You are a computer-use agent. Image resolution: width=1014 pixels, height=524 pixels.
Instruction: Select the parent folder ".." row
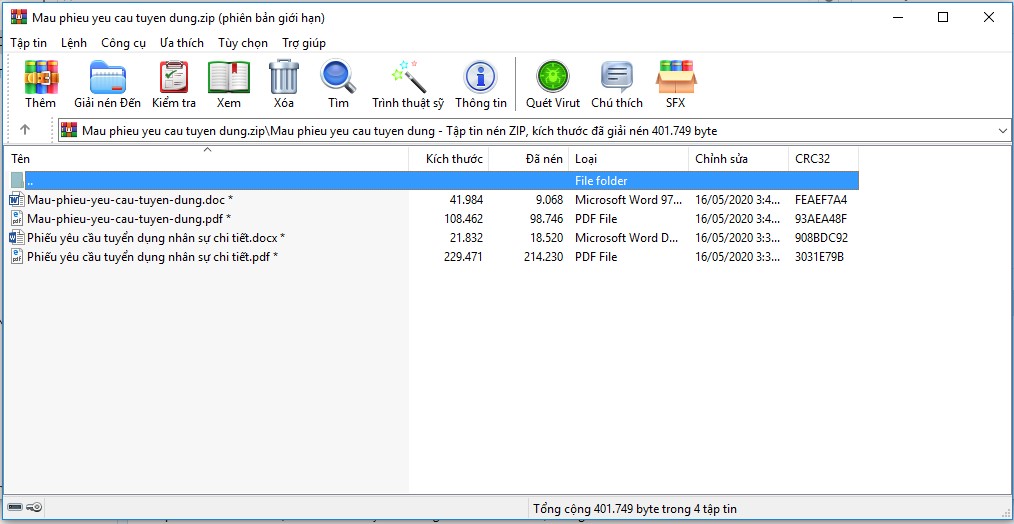[30, 181]
